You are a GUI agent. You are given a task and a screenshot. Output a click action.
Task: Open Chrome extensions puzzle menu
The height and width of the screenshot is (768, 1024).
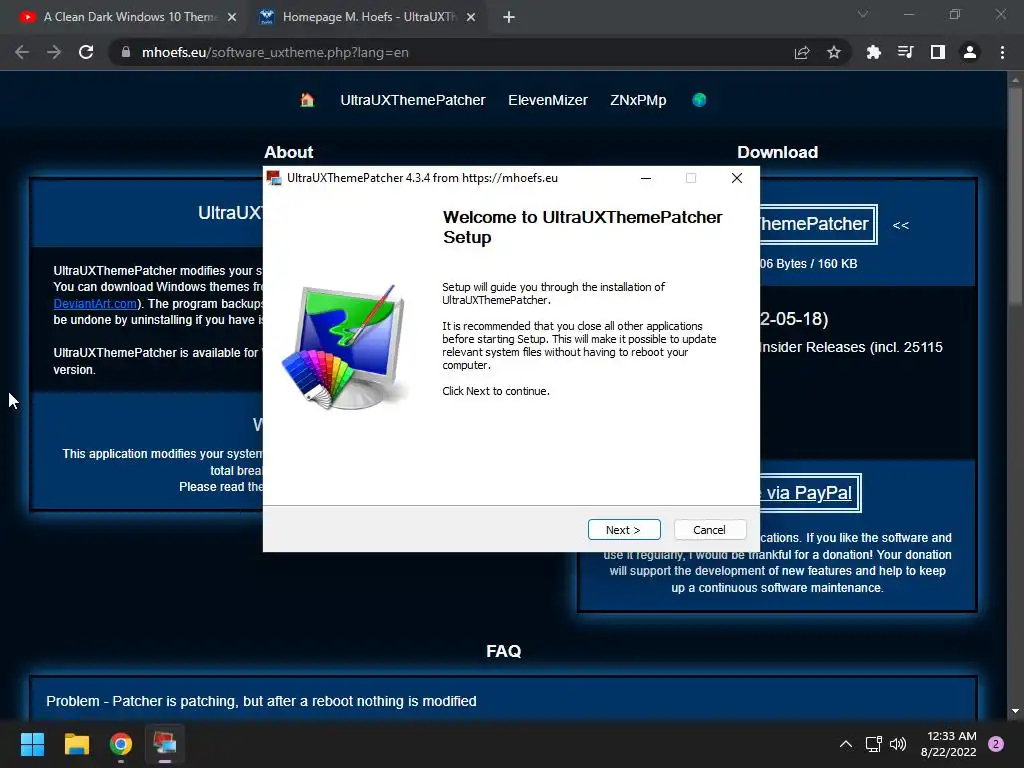pyautogui.click(x=873, y=52)
